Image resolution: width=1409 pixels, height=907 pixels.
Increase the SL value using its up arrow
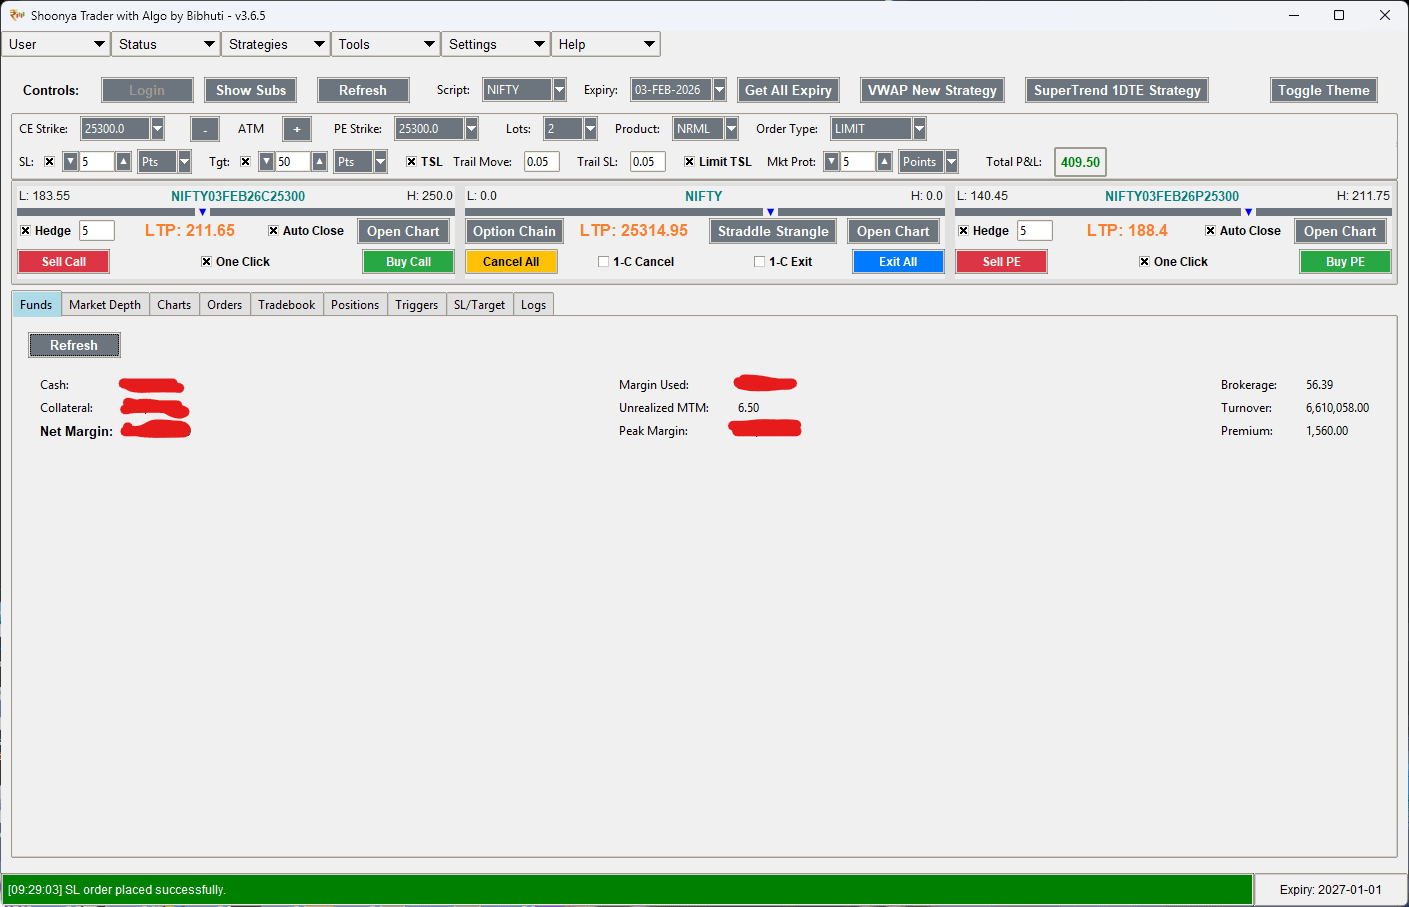123,161
